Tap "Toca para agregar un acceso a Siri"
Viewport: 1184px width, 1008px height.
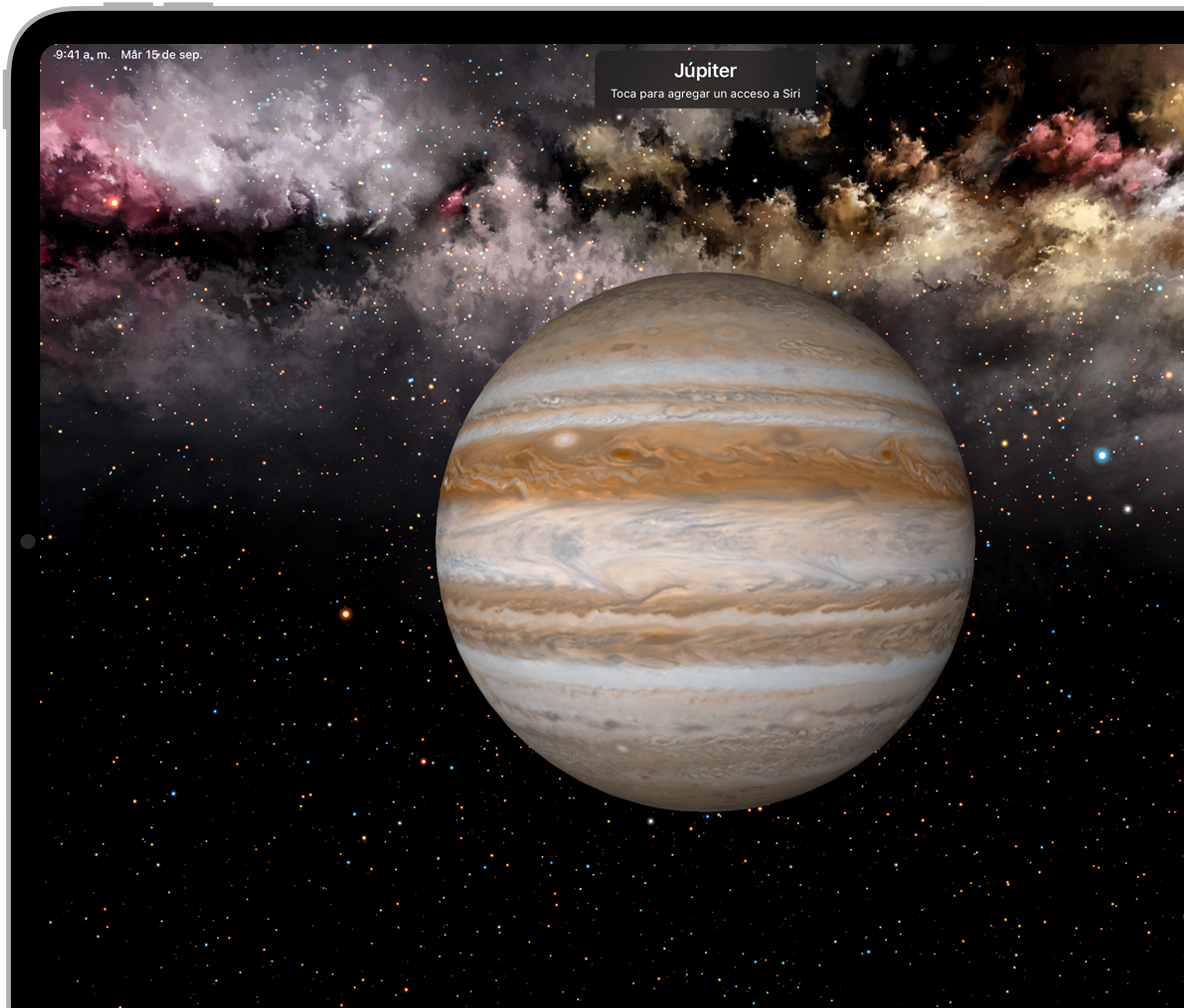705,94
